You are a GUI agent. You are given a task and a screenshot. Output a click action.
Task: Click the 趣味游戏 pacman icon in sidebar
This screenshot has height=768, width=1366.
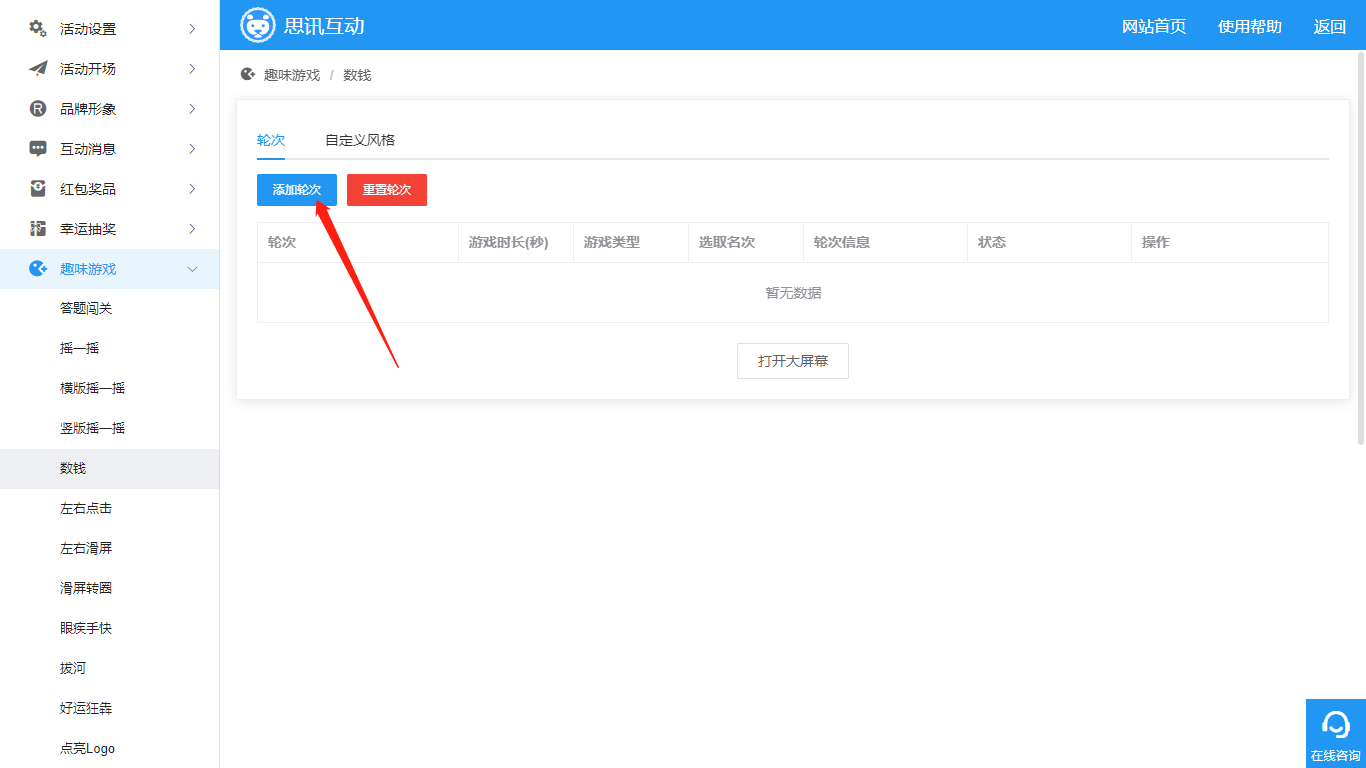(38, 268)
